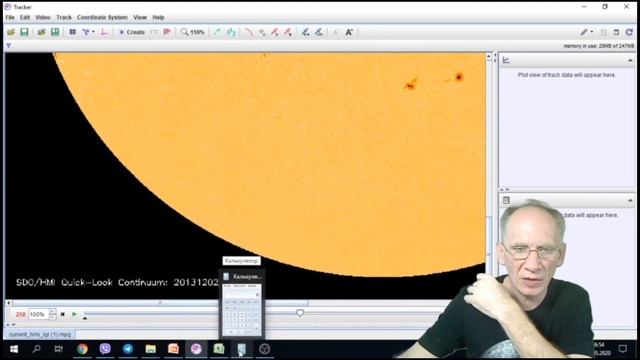Expand the Calibration tools dropdown arrow

(x=93, y=32)
